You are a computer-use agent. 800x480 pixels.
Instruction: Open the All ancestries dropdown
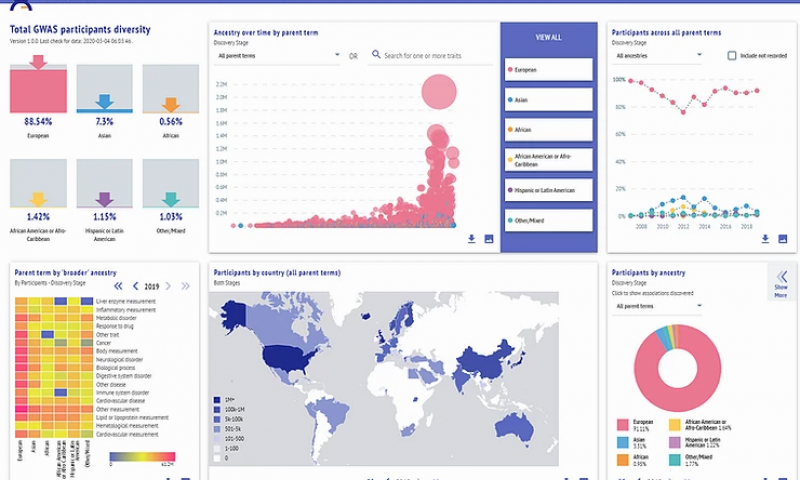click(658, 56)
